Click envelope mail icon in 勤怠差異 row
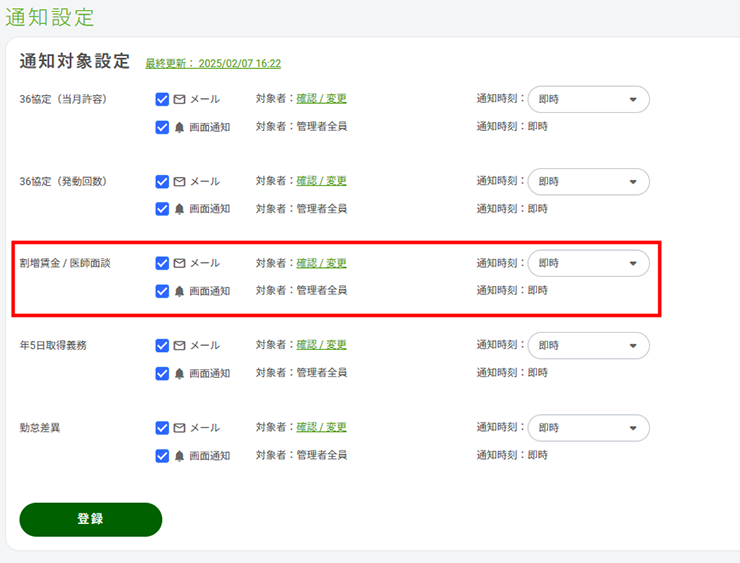 tap(179, 428)
